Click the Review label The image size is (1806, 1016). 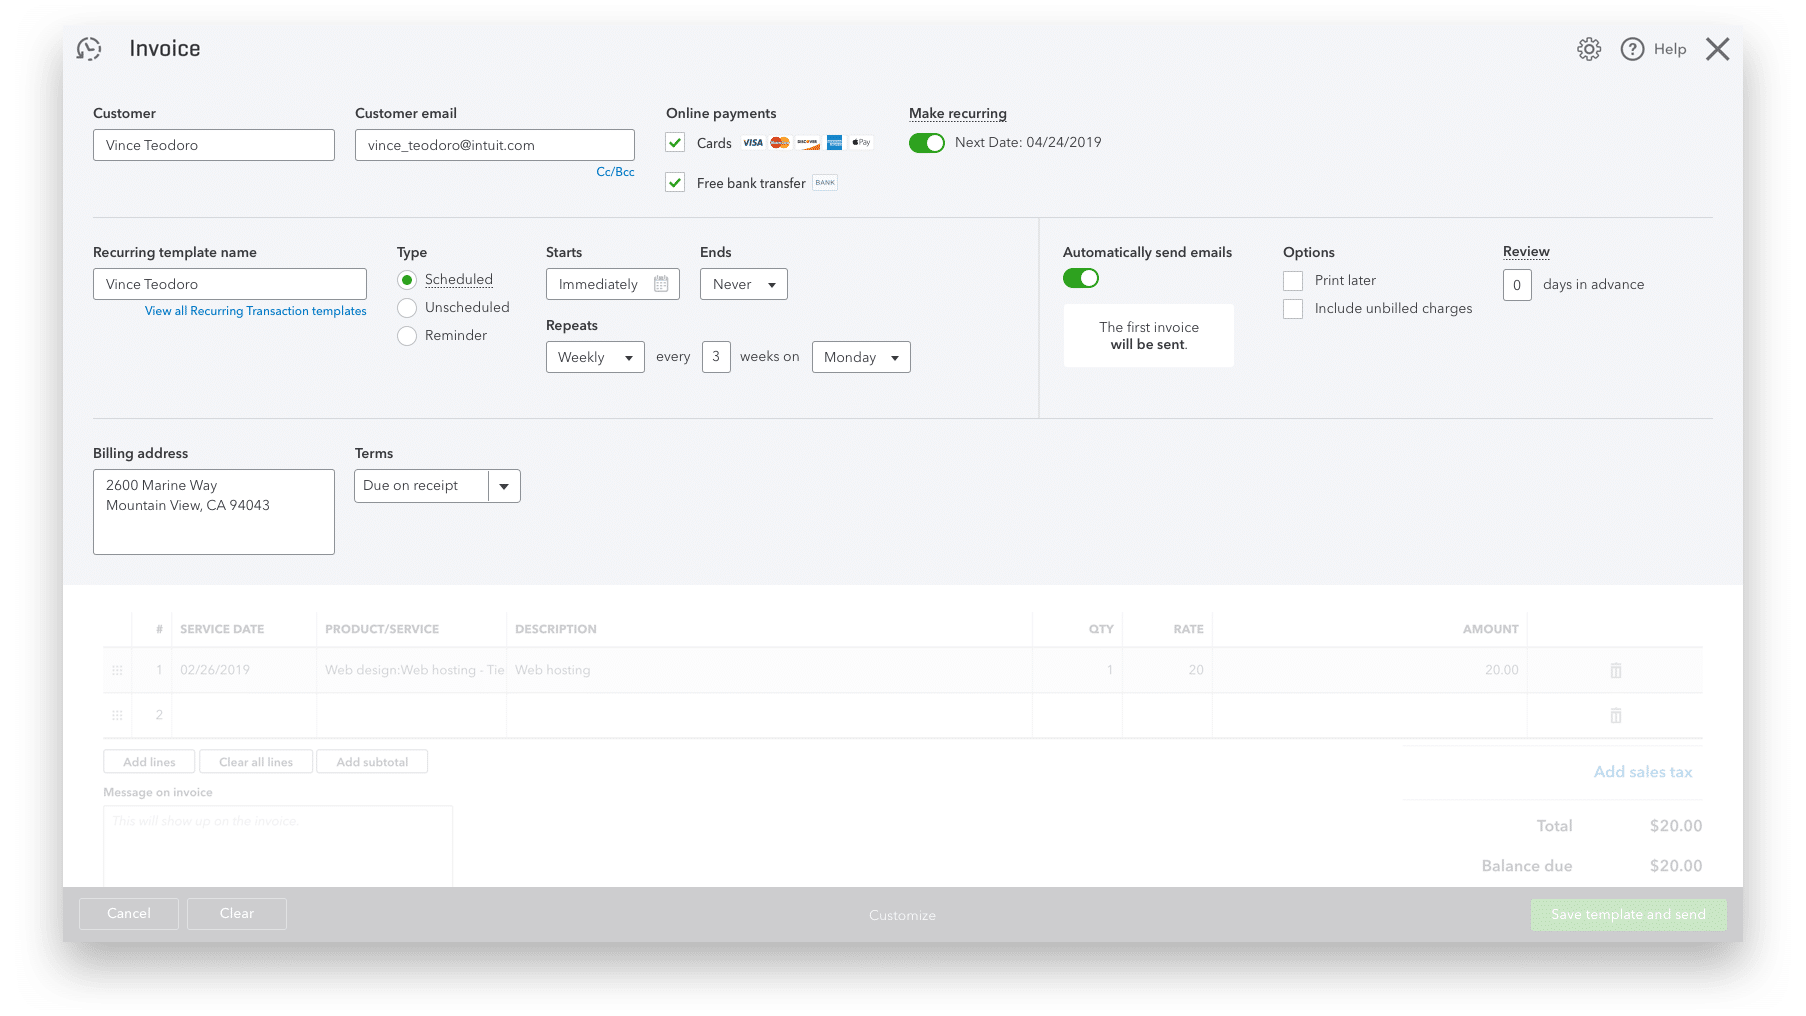1526,252
